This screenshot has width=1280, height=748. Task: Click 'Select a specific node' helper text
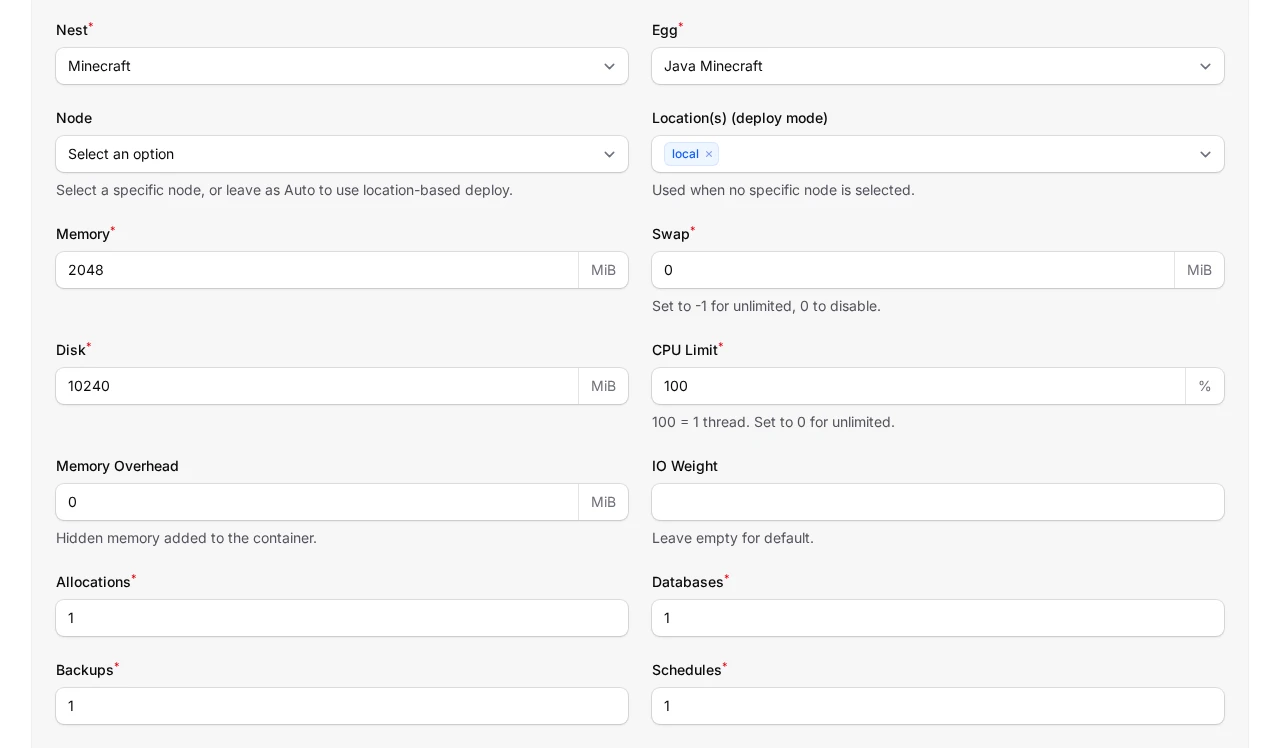click(284, 190)
